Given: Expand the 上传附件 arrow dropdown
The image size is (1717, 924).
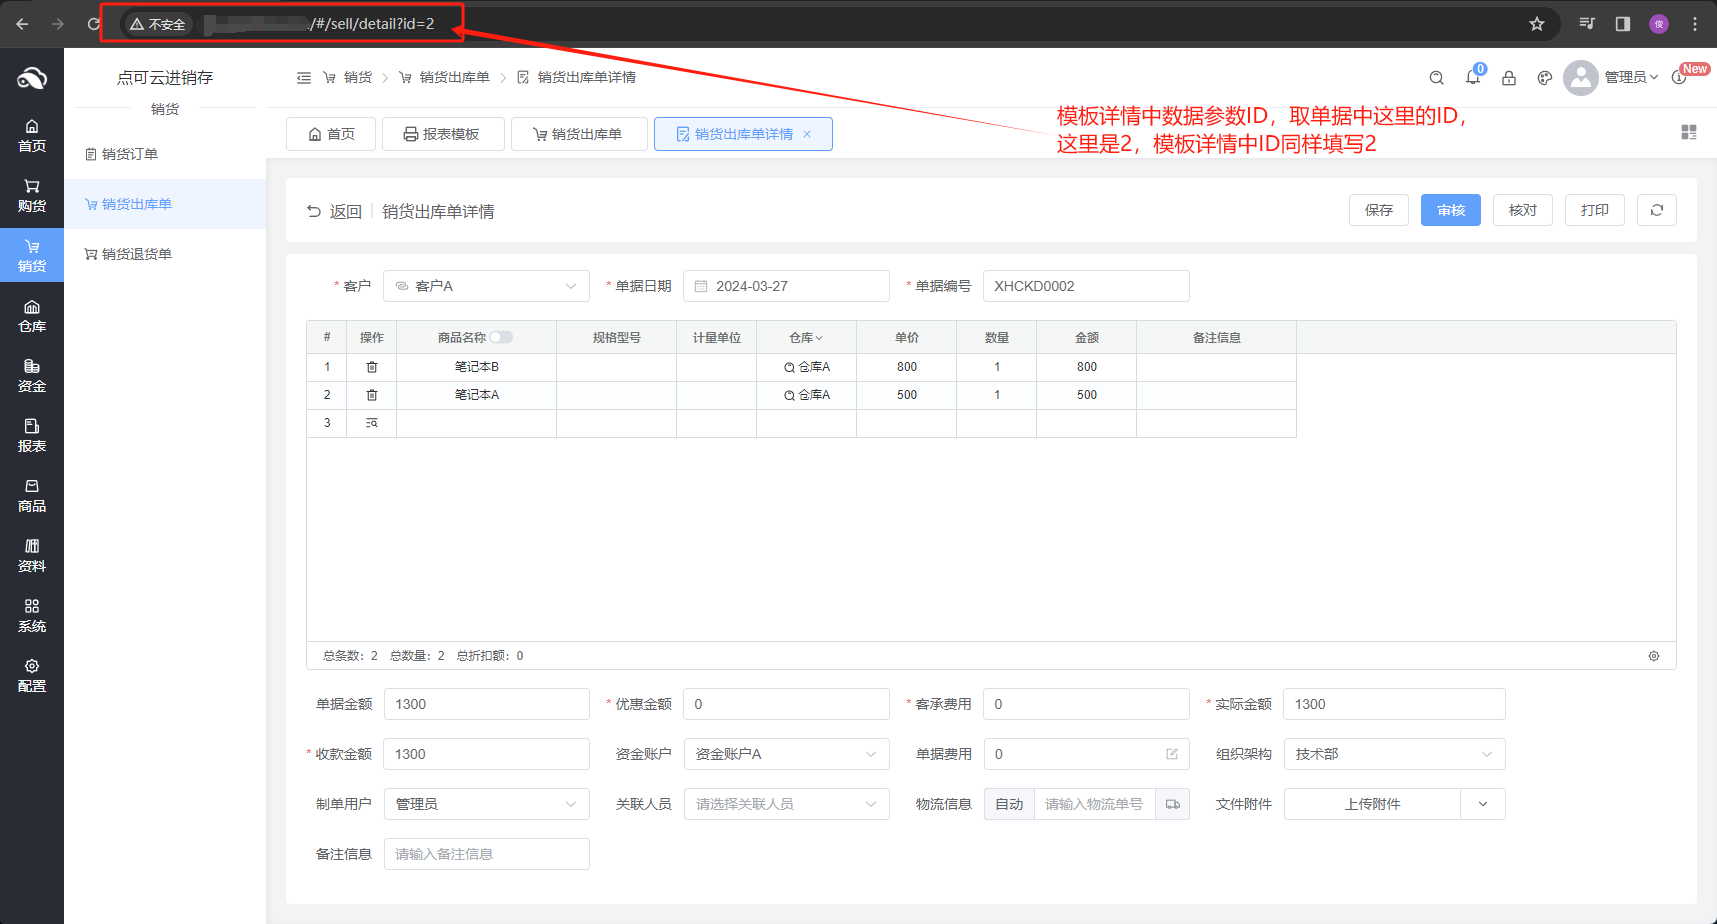Looking at the screenshot, I should (1483, 804).
